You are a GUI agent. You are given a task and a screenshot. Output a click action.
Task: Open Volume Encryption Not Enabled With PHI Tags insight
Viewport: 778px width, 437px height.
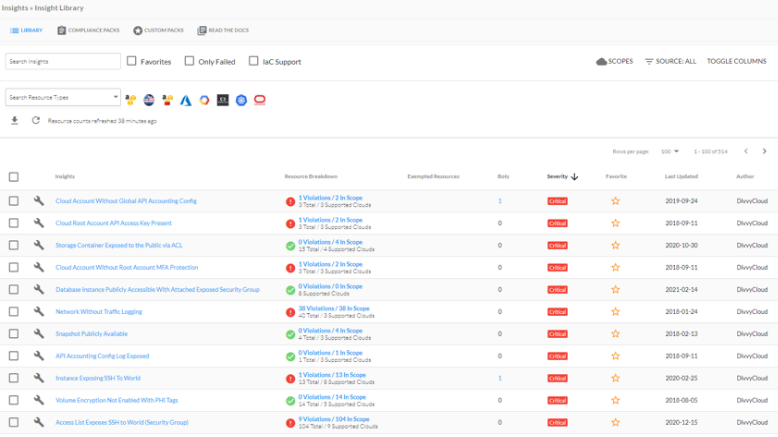117,400
